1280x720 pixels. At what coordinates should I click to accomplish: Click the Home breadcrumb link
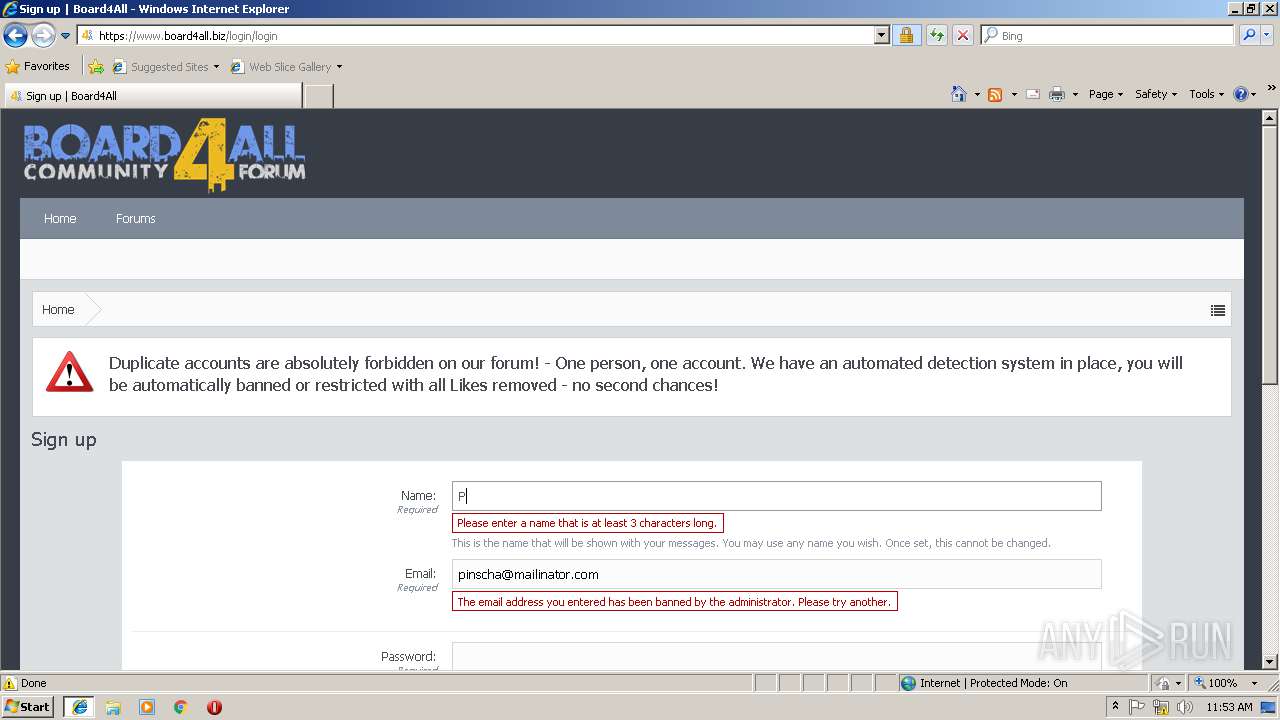(58, 309)
